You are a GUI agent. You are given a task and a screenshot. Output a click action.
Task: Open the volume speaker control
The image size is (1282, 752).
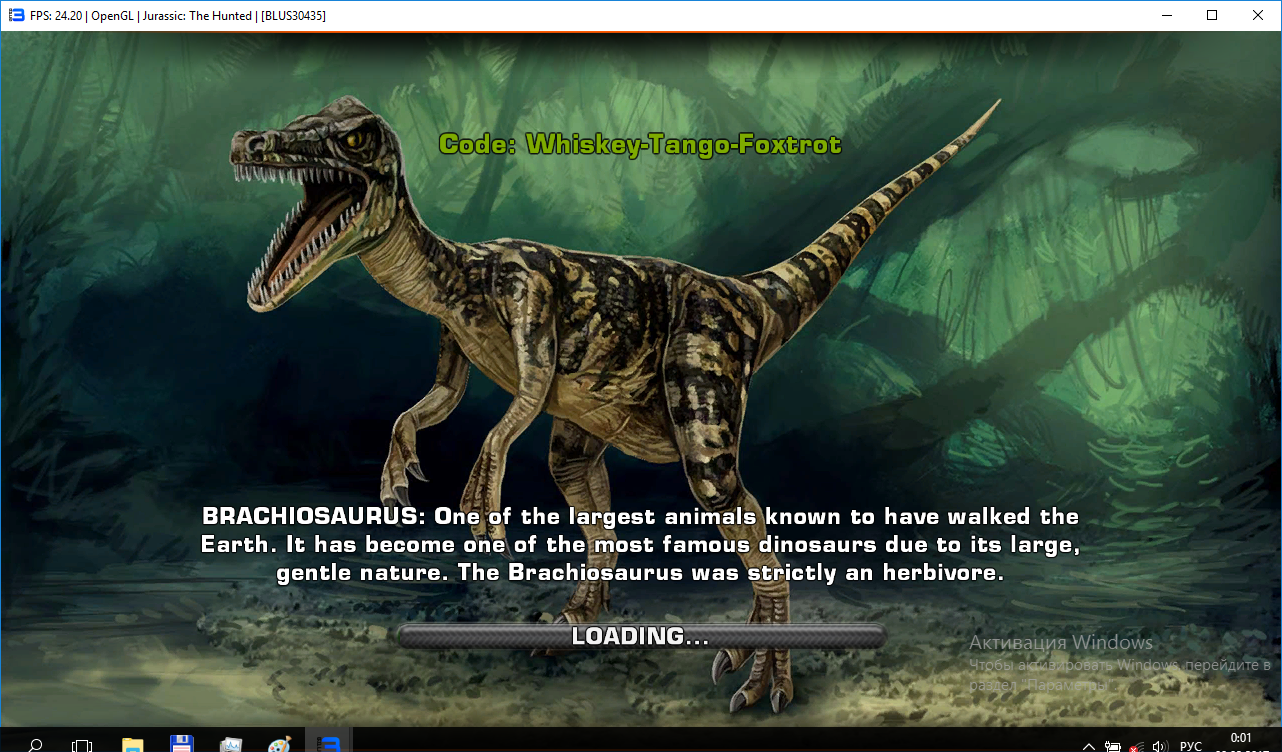(x=1161, y=745)
